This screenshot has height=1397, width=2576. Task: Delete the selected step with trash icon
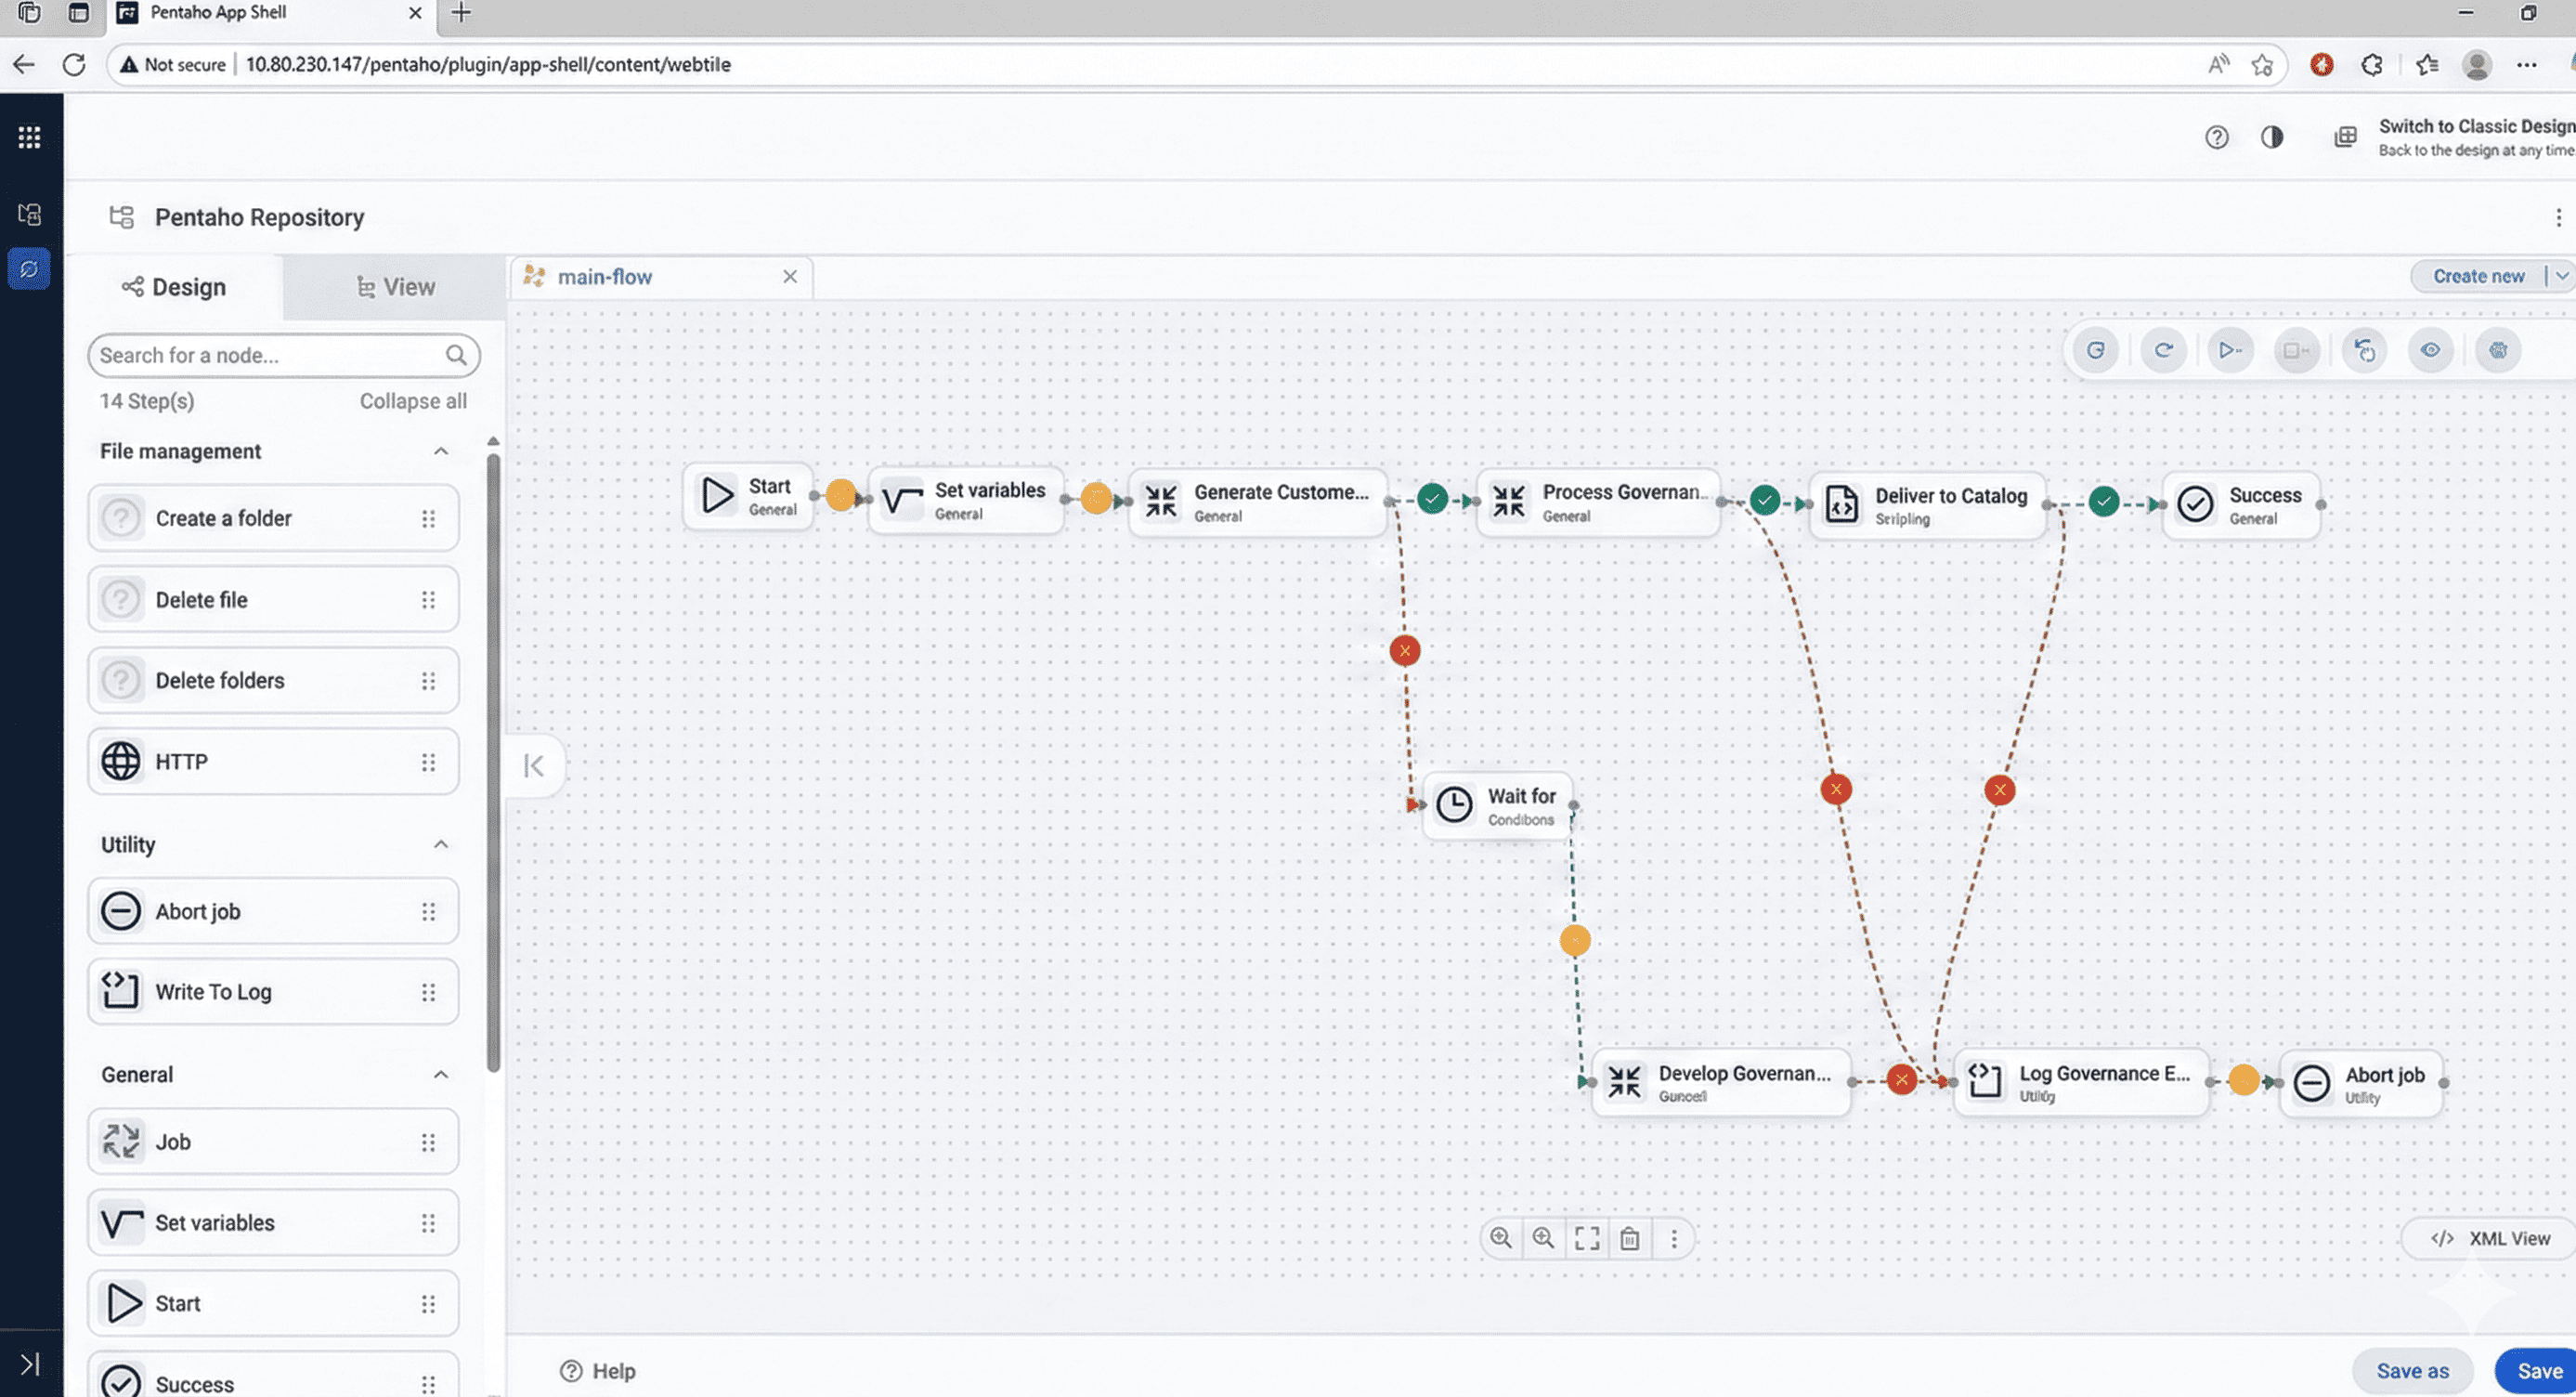(x=1629, y=1238)
